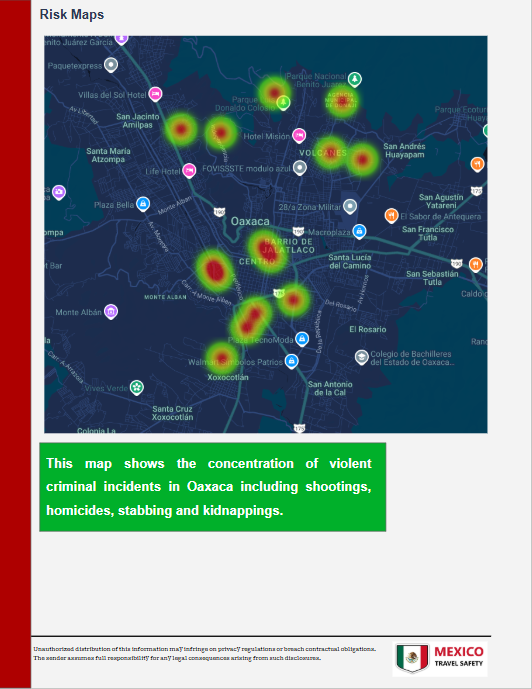
Task: Click the Risk Maps heading
Action: (x=72, y=15)
